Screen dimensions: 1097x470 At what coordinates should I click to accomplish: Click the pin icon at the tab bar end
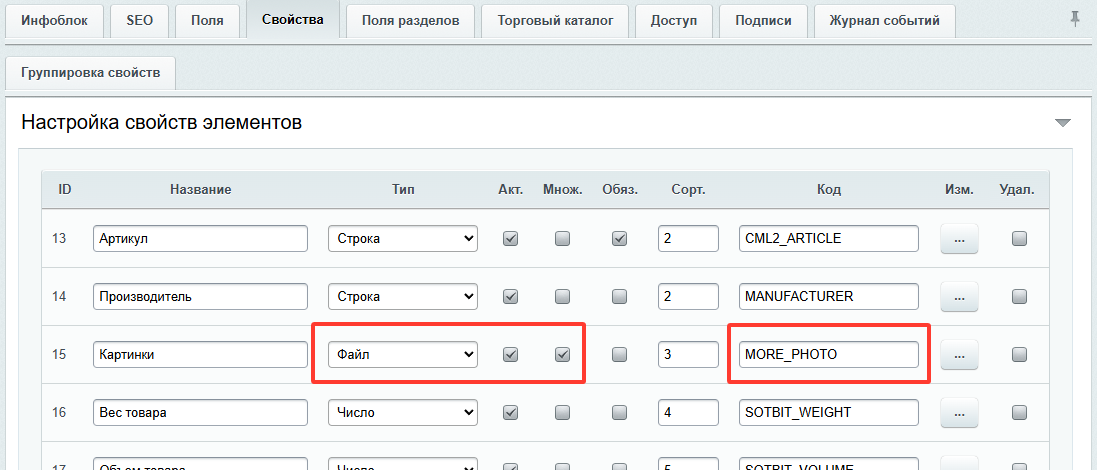(x=1075, y=20)
